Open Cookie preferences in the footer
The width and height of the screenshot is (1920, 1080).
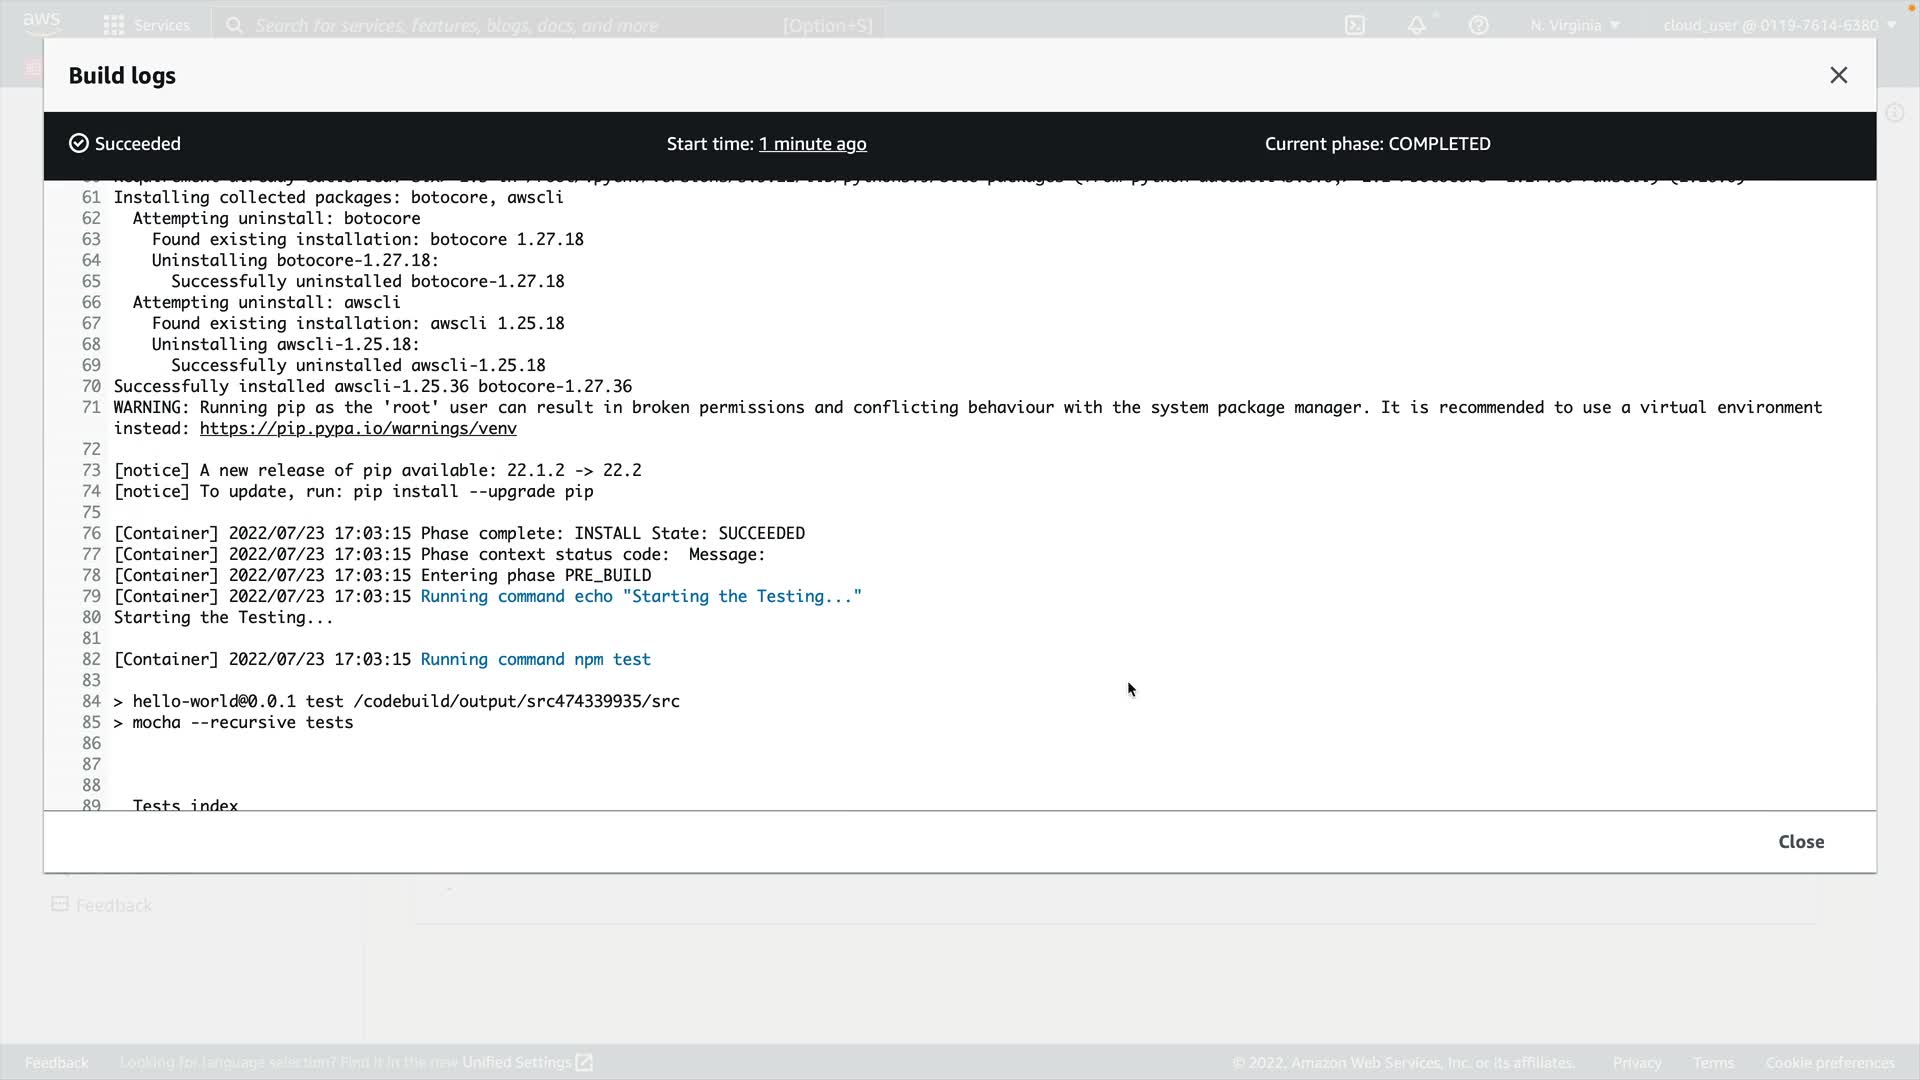1829,1062
